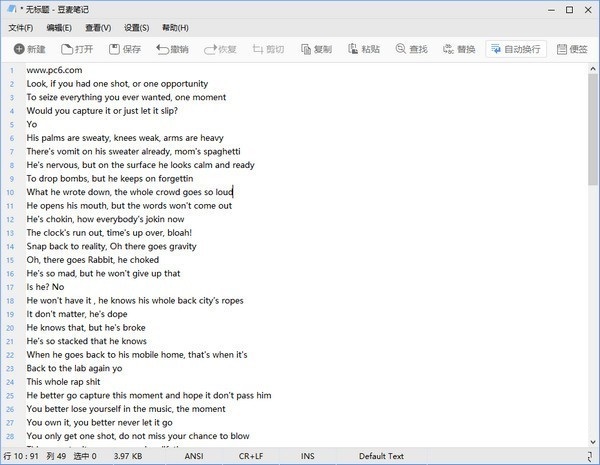Open the 帮助(H) menu

click(x=175, y=28)
